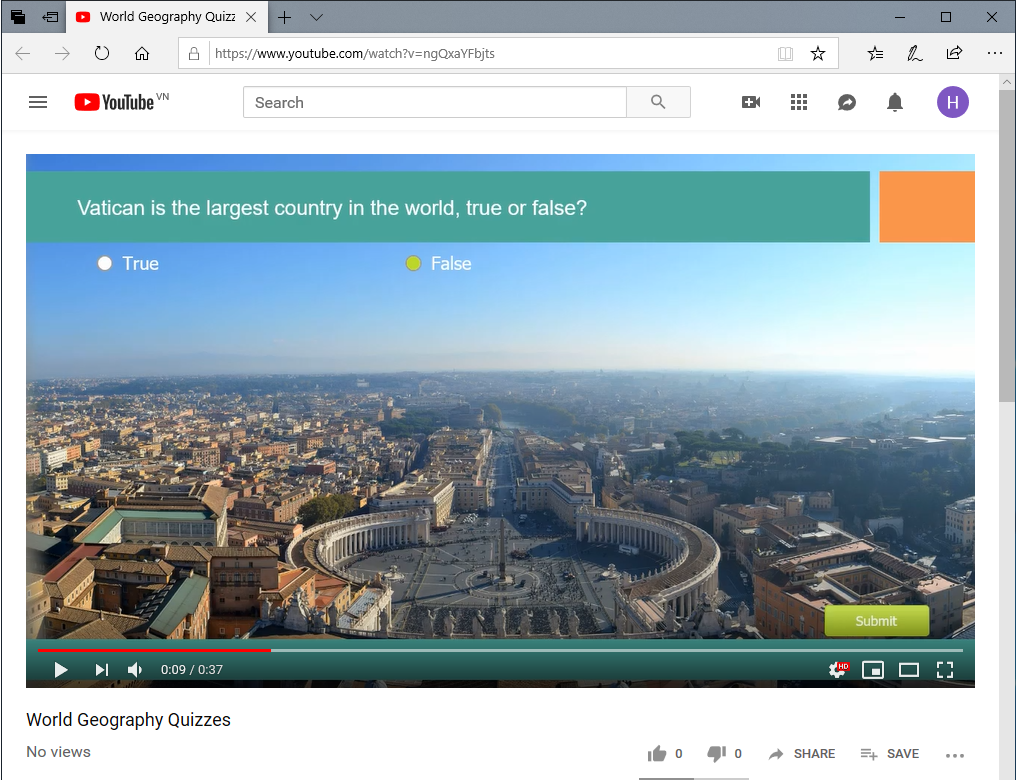The width and height of the screenshot is (1017, 780).
Task: Select the False radio option
Action: [413, 264]
